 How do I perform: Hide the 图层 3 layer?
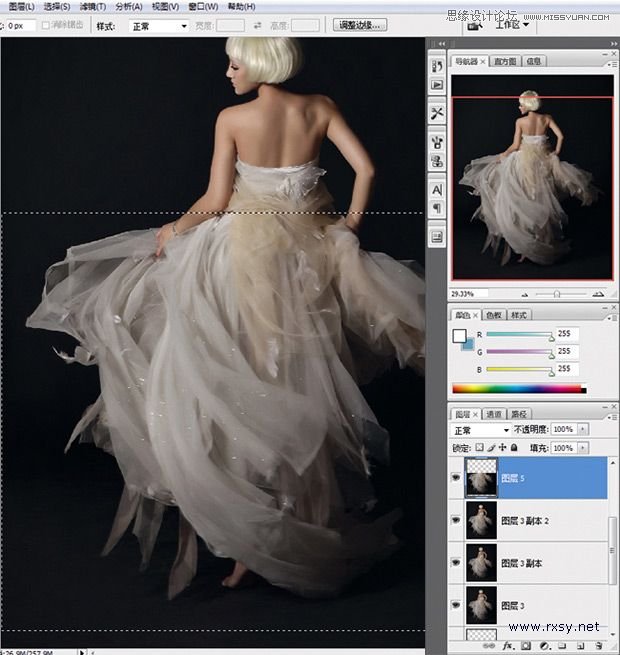pos(456,604)
